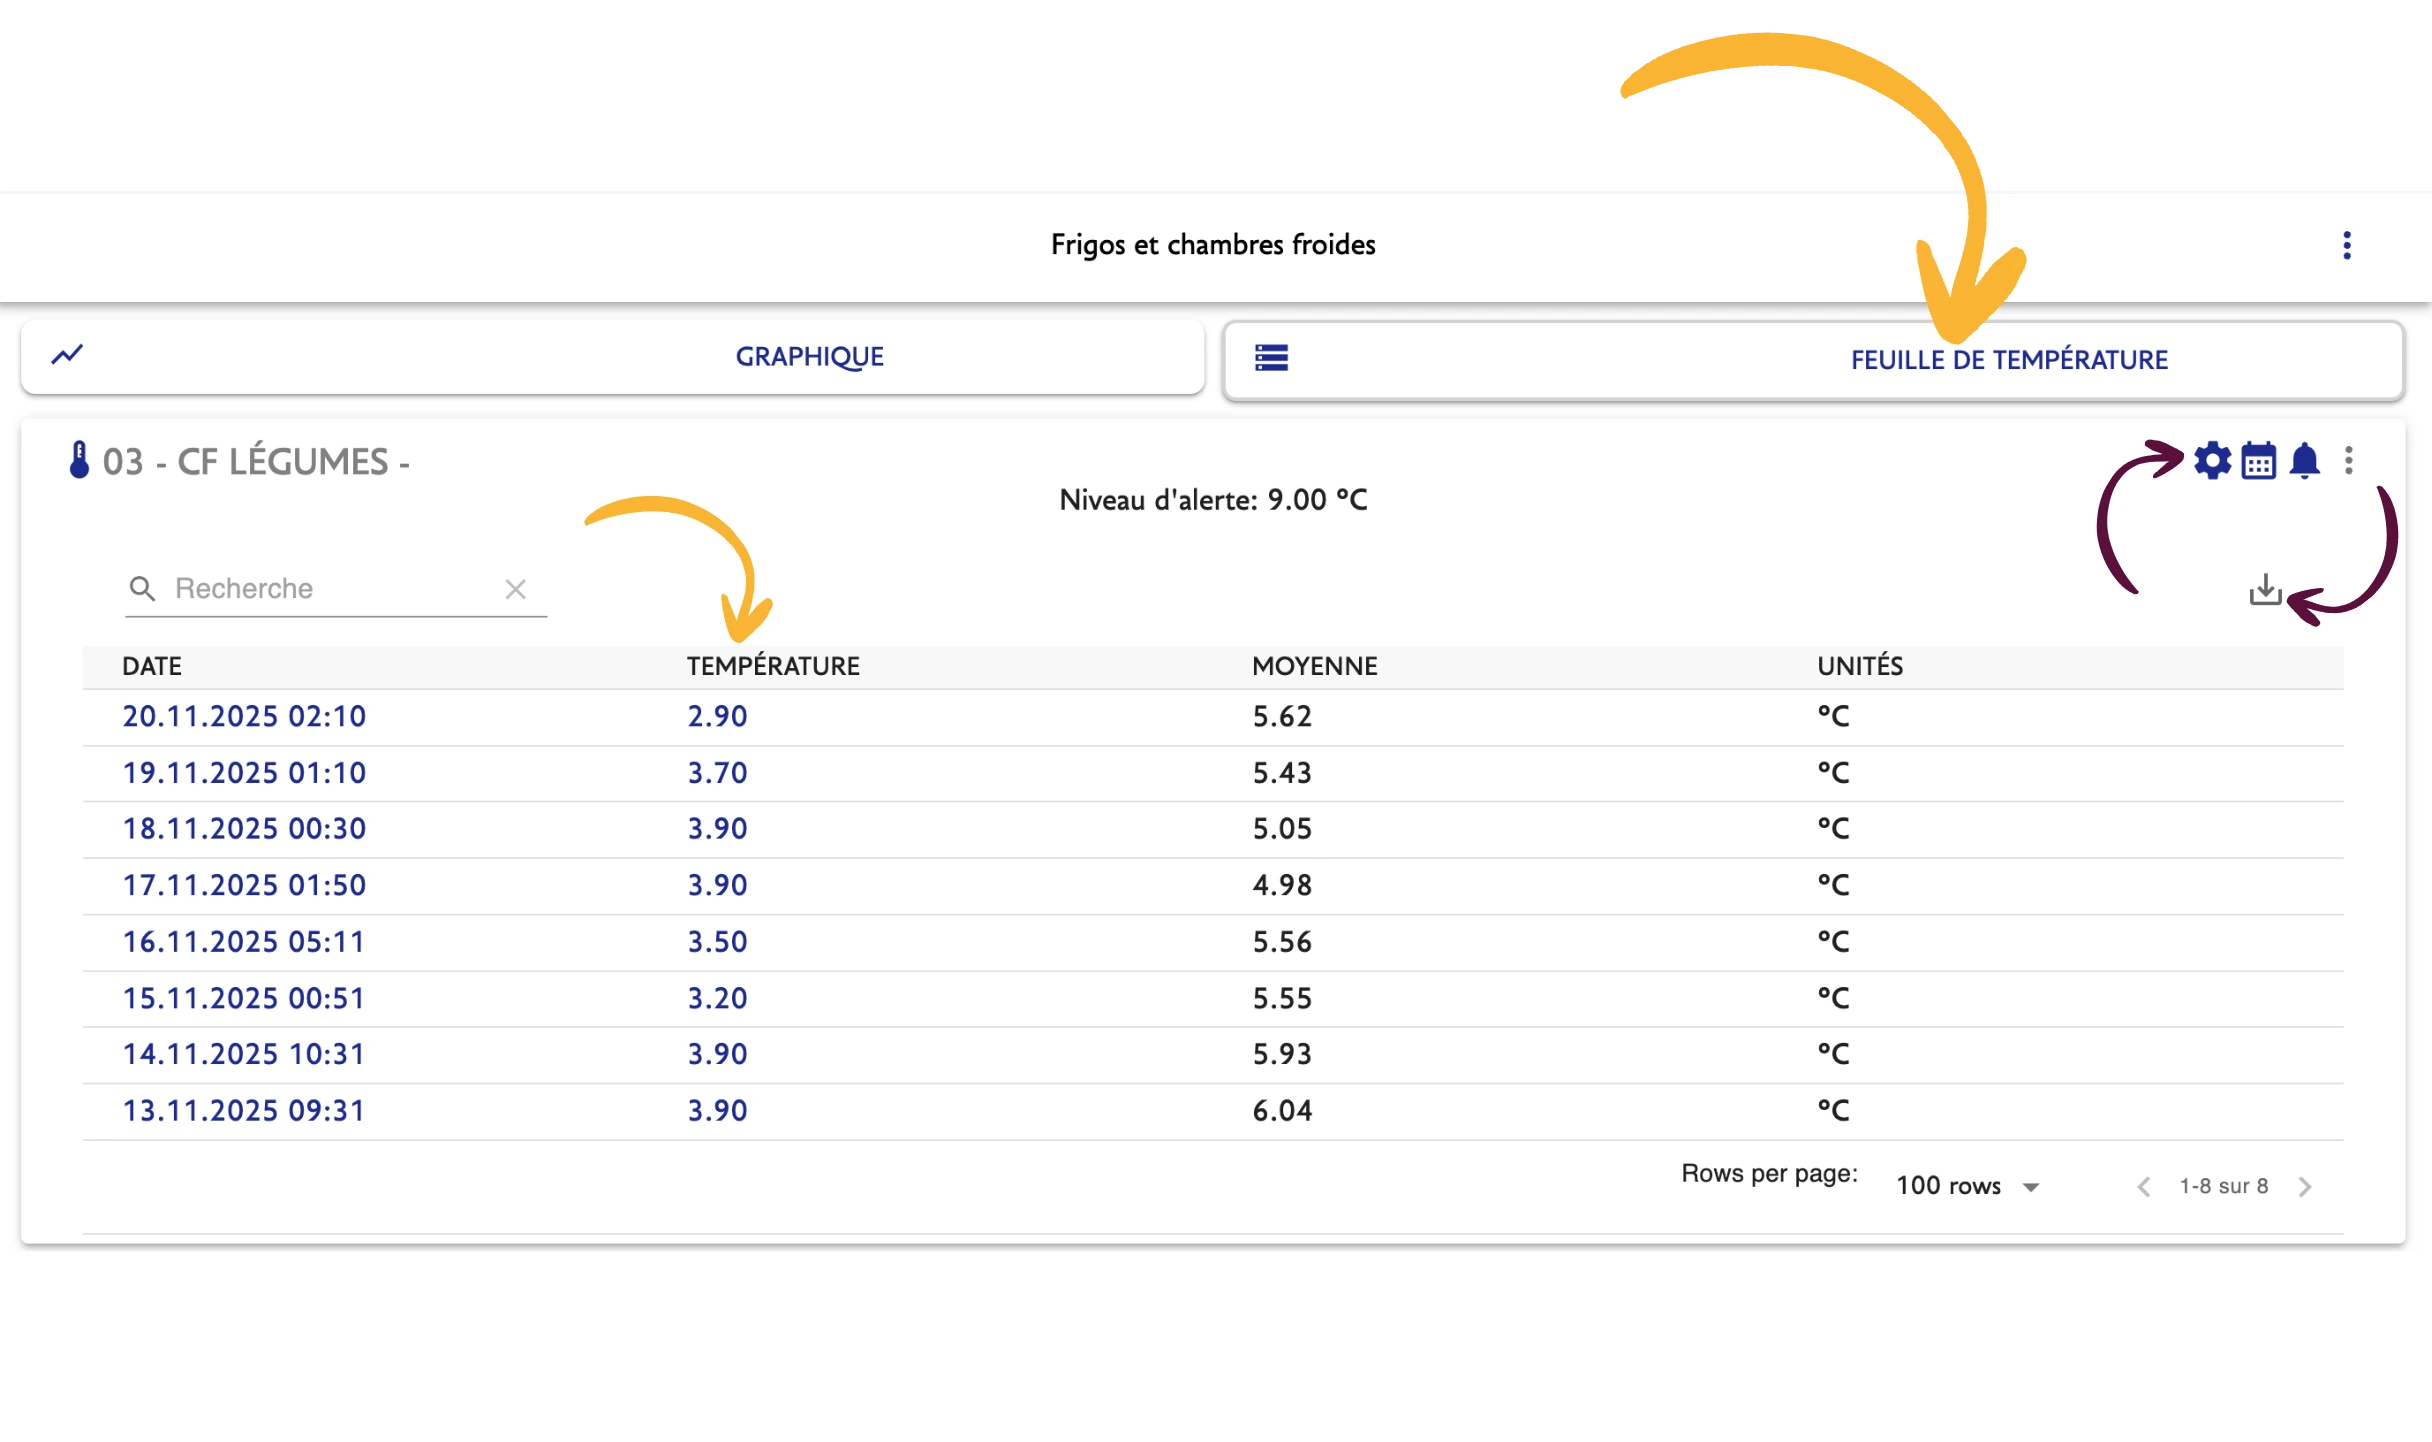
Task: Go to the previous results page
Action: [x=2143, y=1187]
